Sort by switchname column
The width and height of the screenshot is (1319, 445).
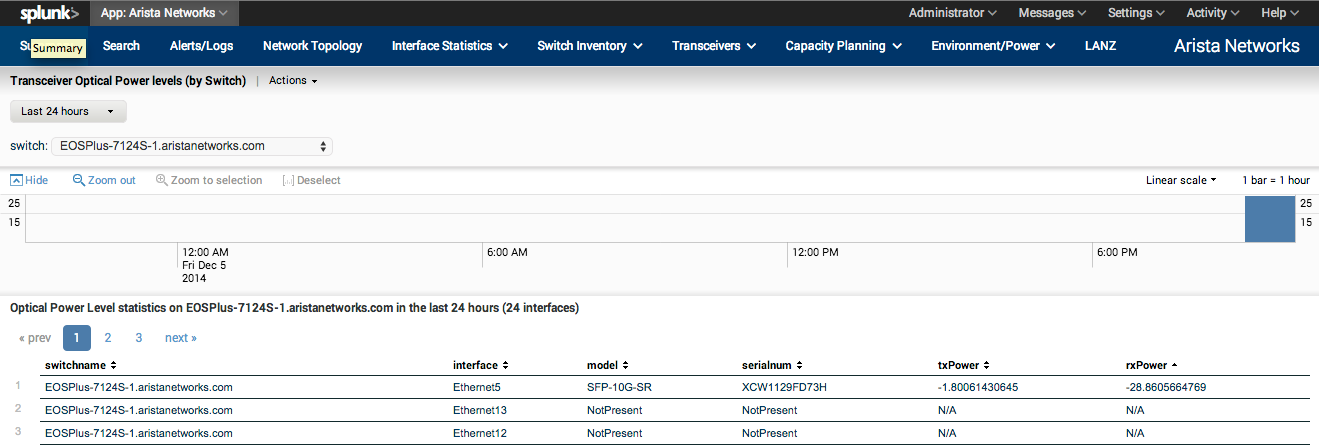click(81, 365)
